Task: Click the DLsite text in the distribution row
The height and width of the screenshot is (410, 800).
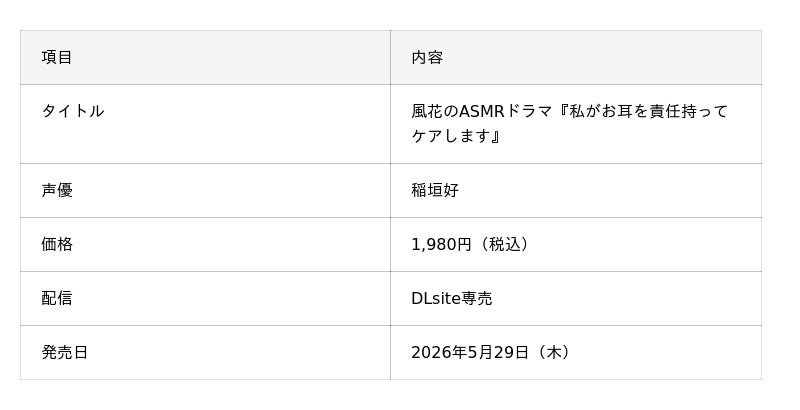Action: (x=436, y=298)
